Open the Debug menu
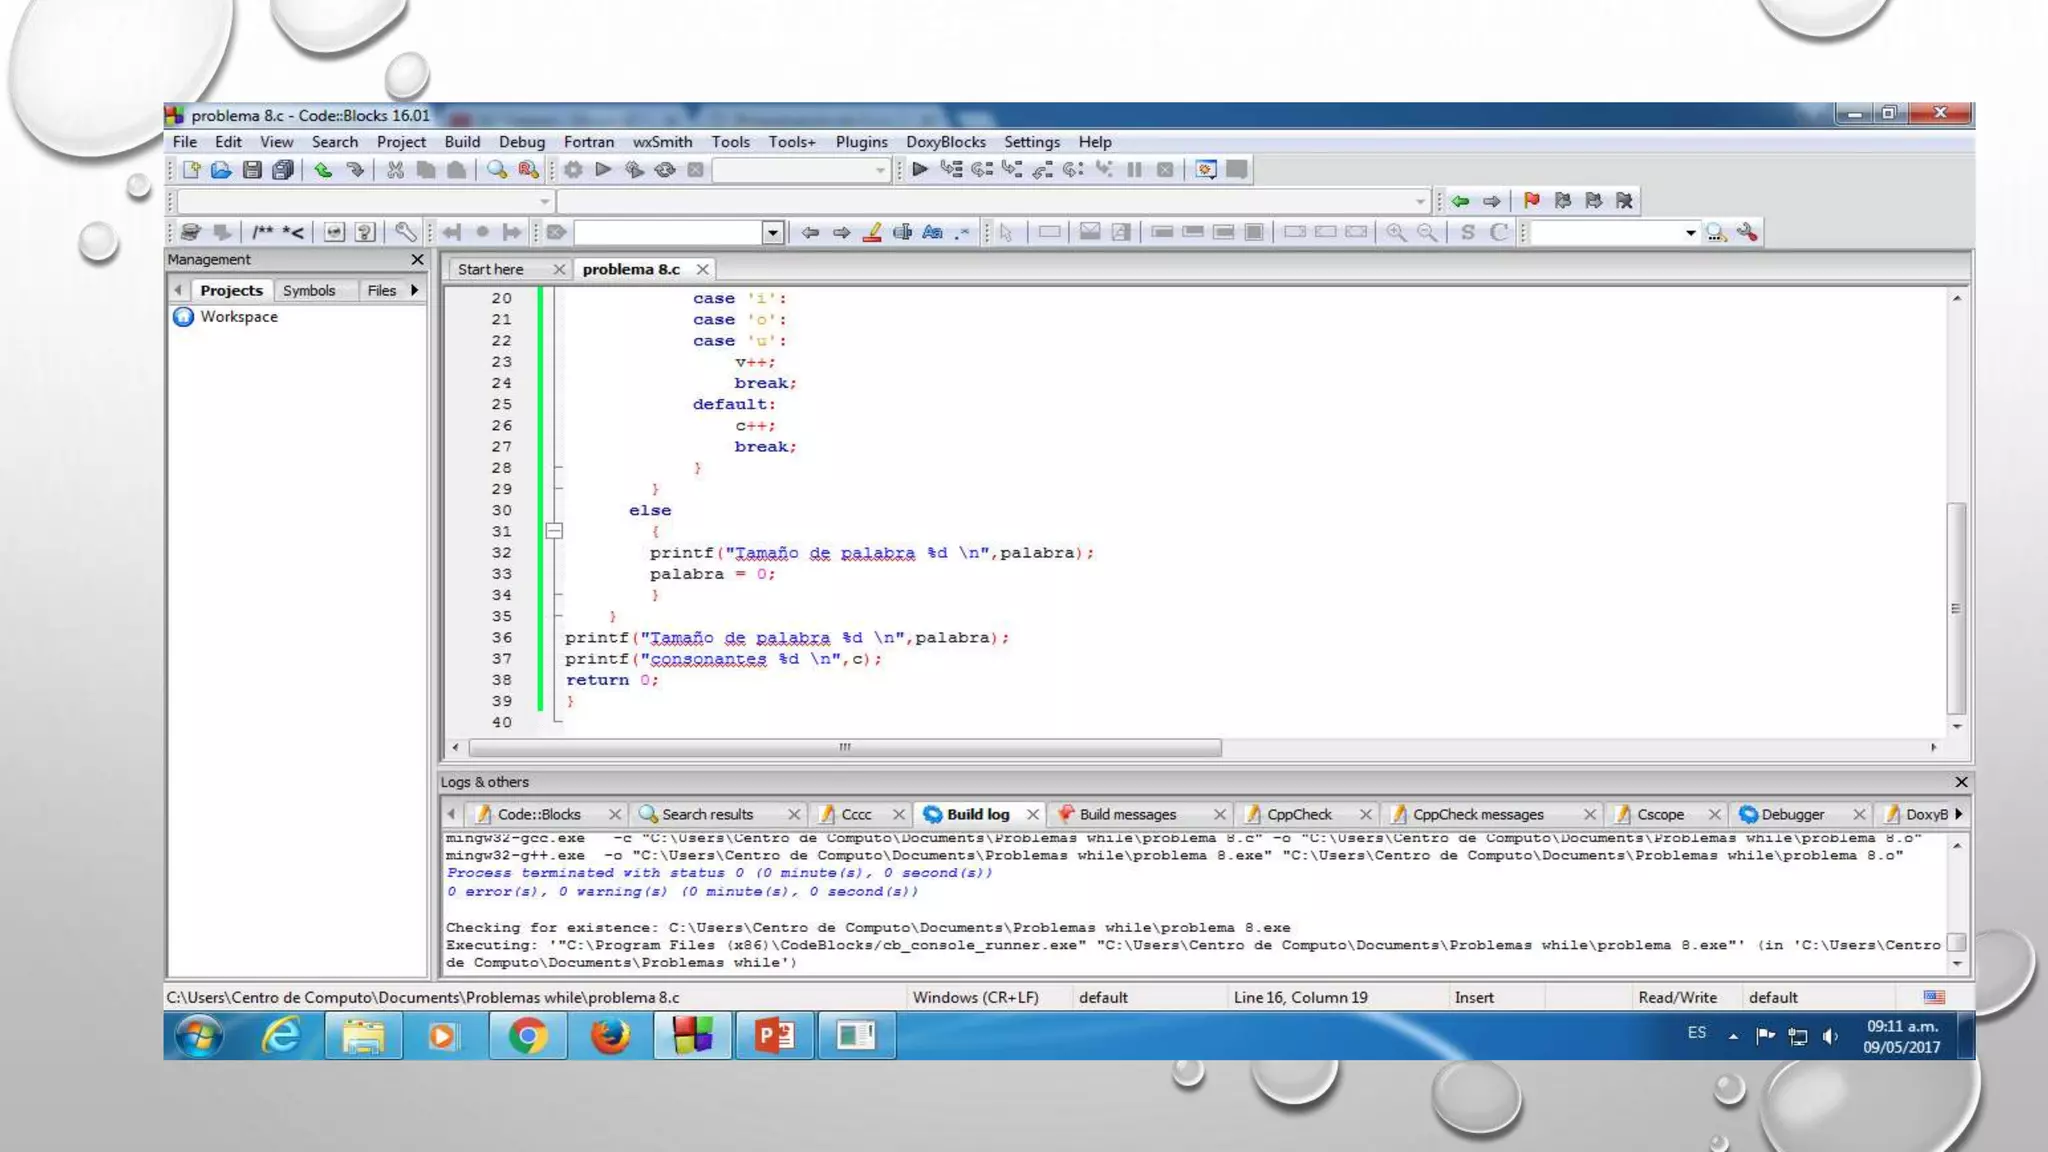The image size is (2048, 1152). coord(521,142)
